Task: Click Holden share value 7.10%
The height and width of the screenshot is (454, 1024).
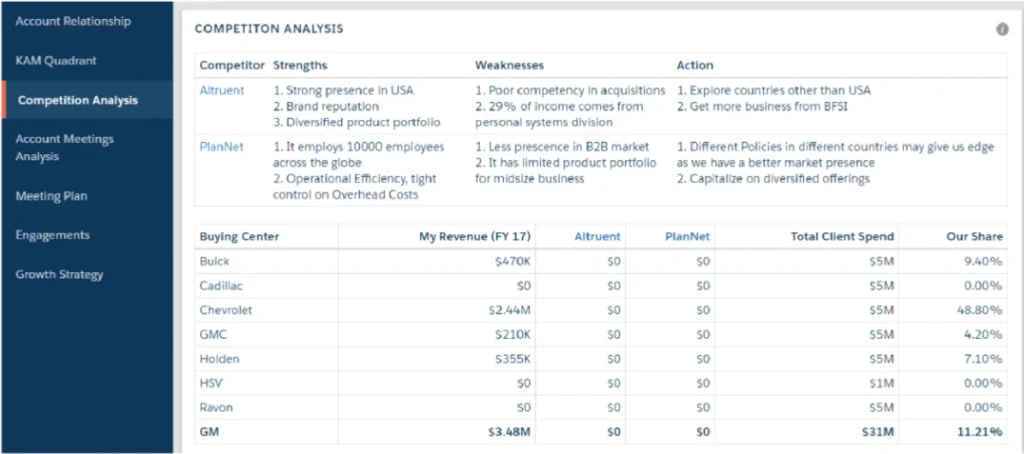Action: point(983,359)
